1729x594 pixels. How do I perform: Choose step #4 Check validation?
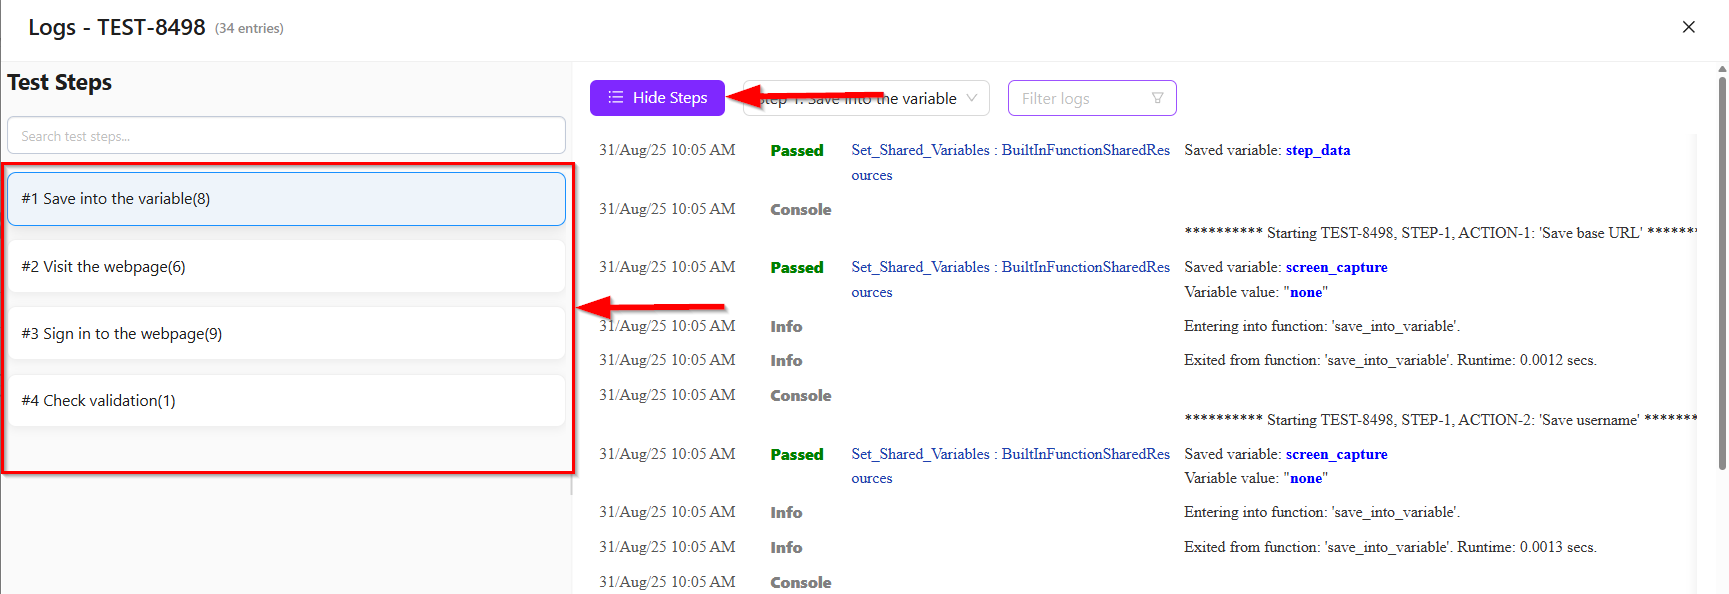click(x=286, y=401)
